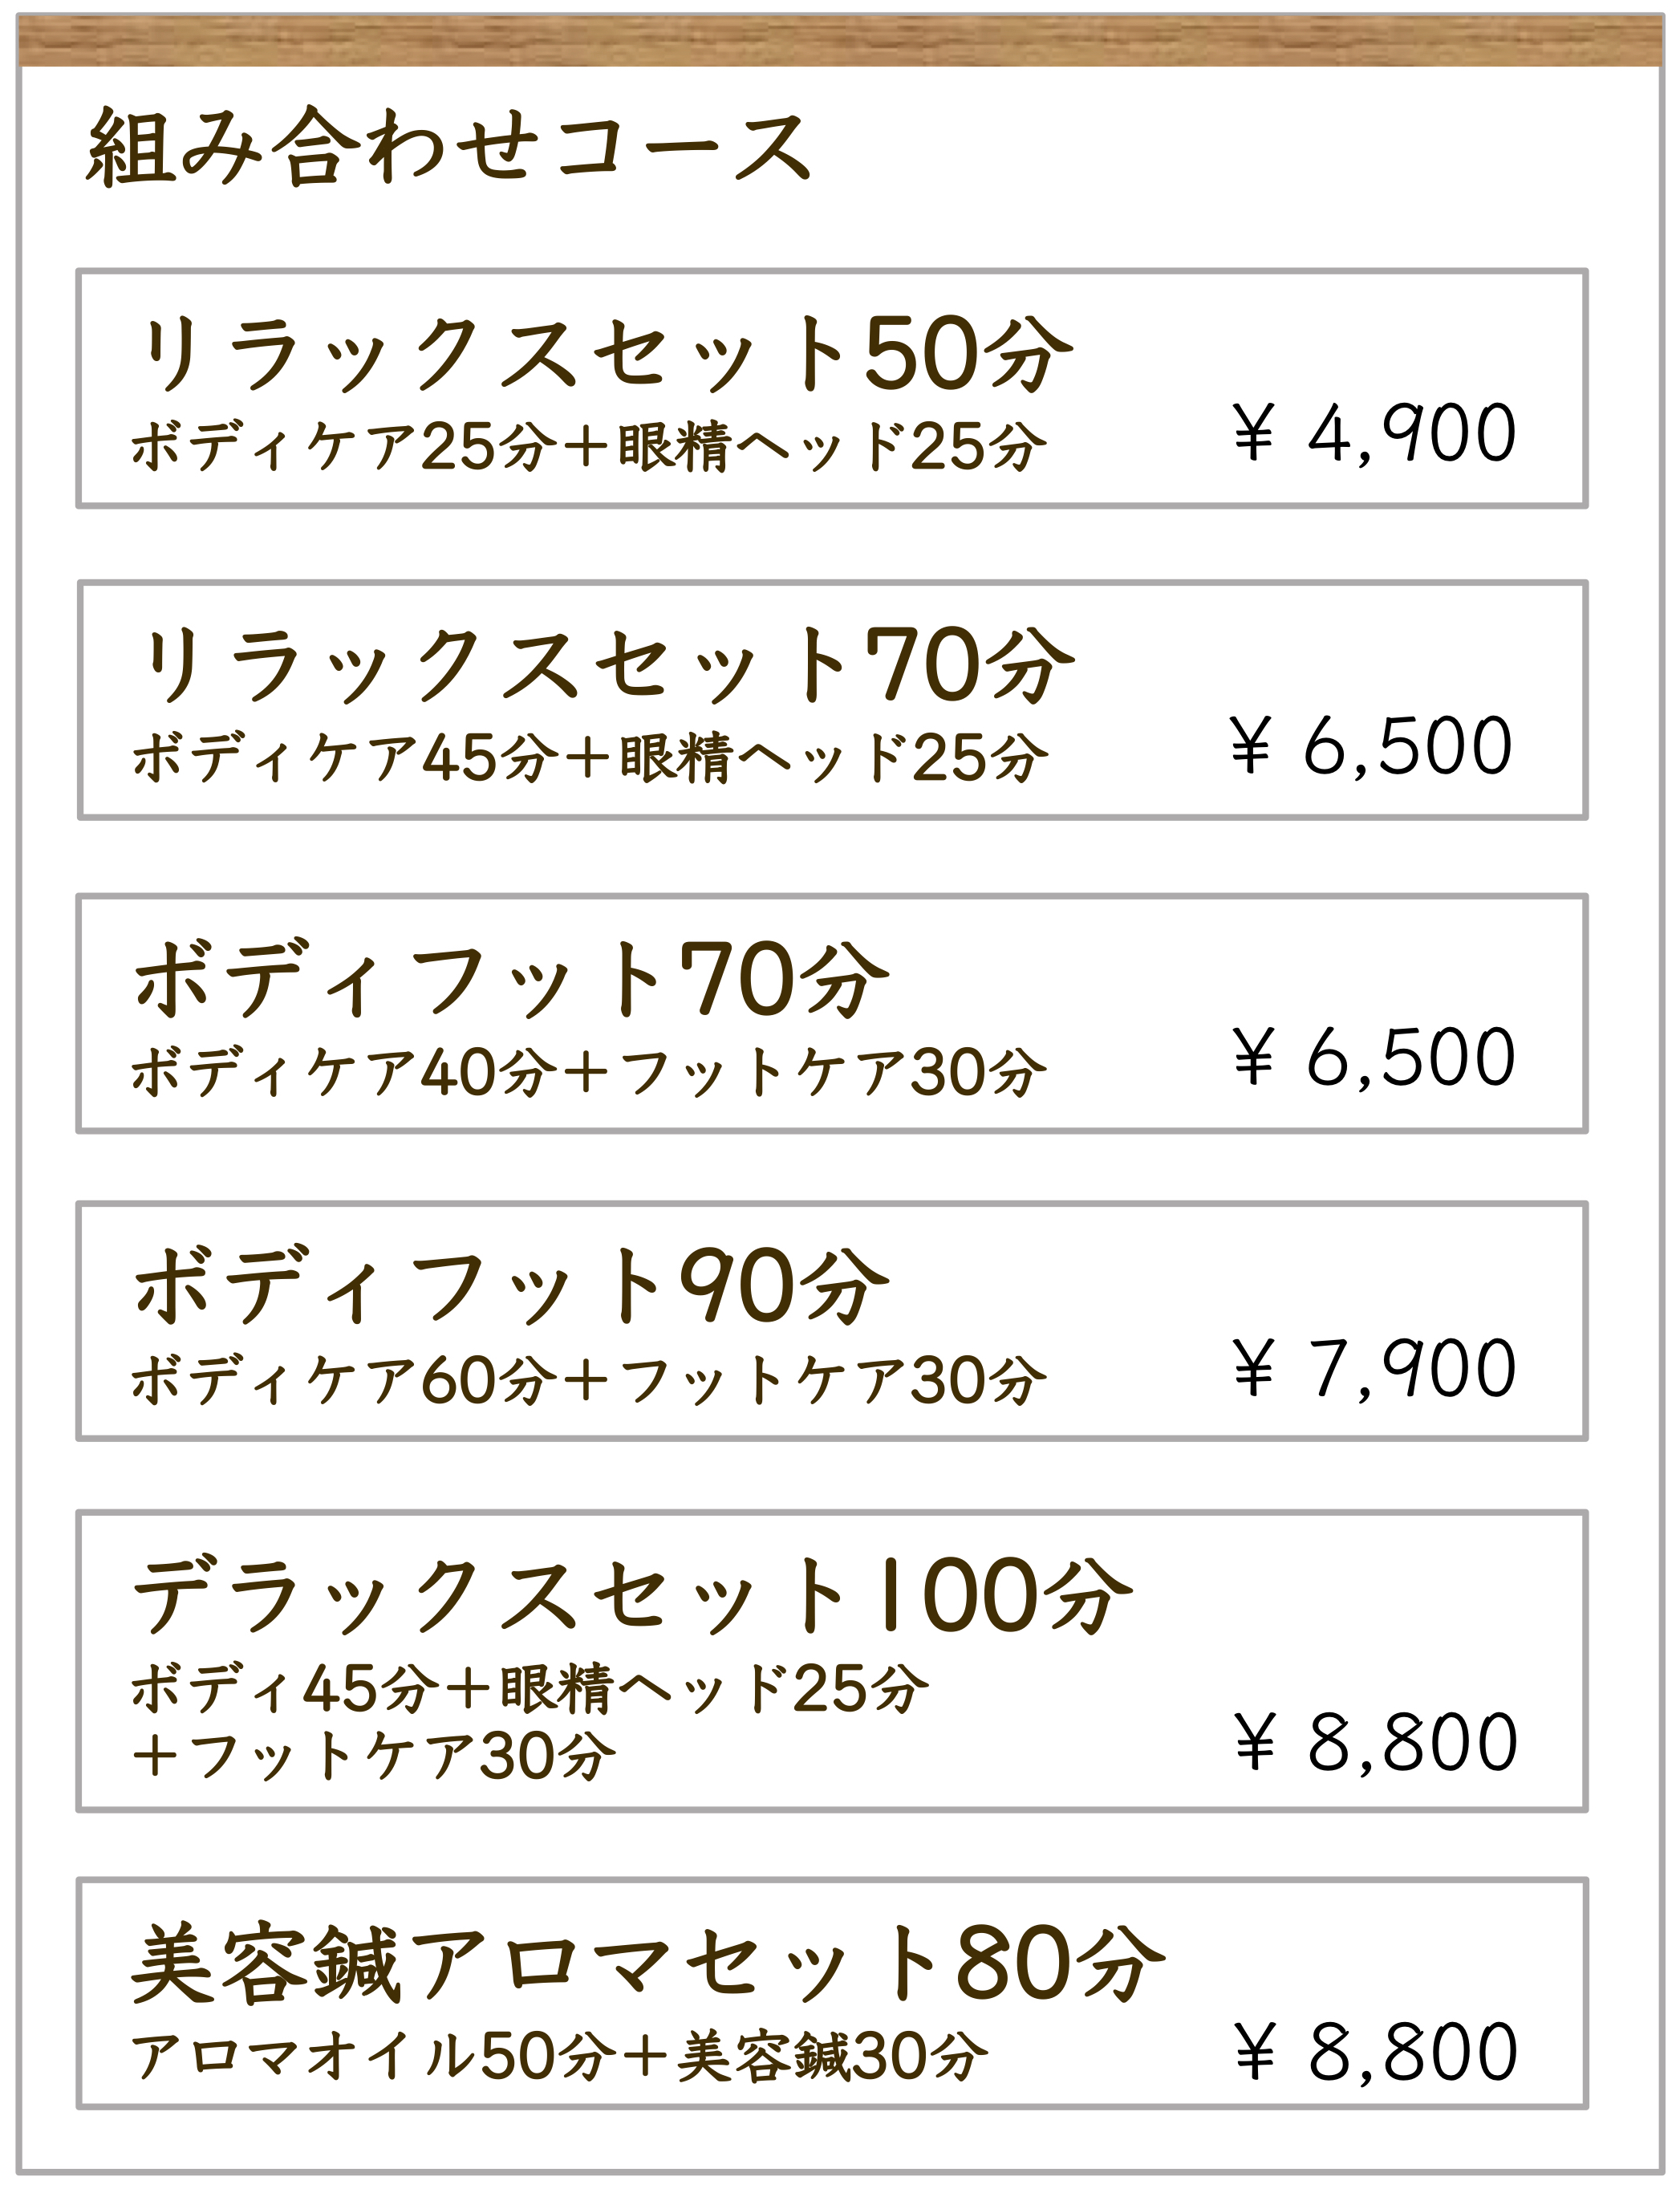
Task: Click the ボディケア40分+フットケア30分 description
Action: pos(589,1070)
